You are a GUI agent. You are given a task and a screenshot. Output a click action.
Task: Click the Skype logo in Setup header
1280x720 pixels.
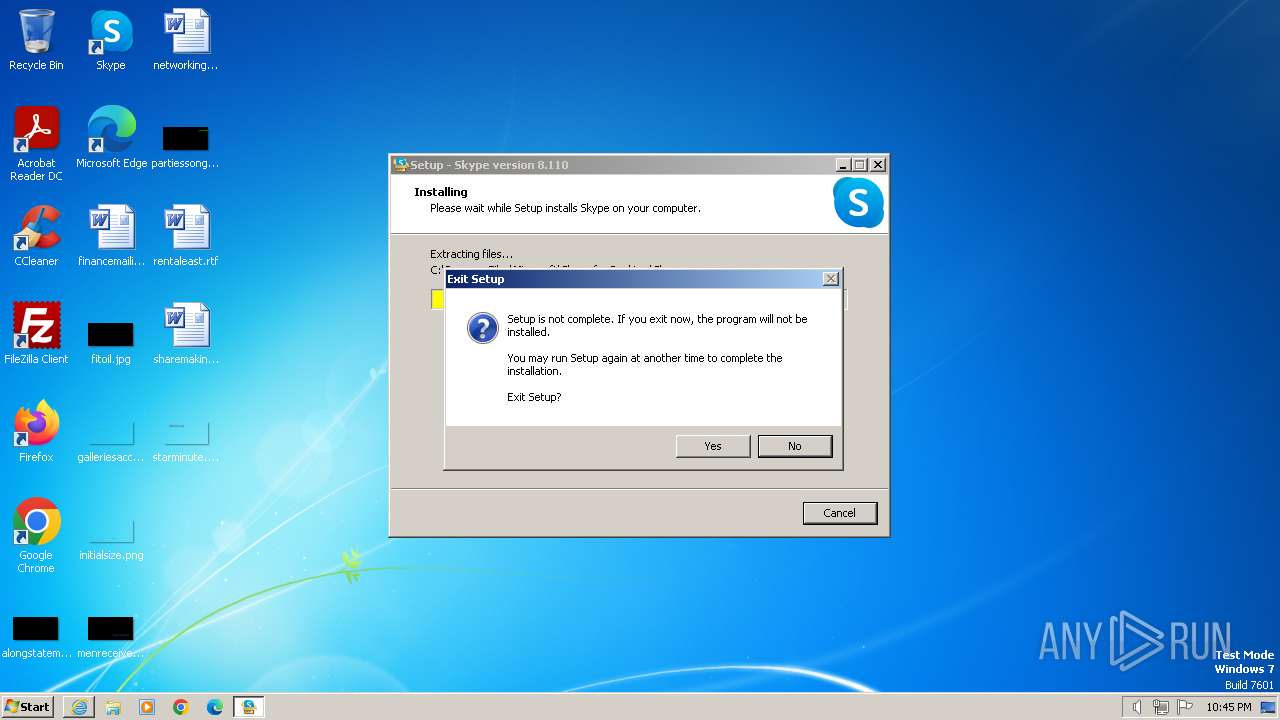point(858,203)
